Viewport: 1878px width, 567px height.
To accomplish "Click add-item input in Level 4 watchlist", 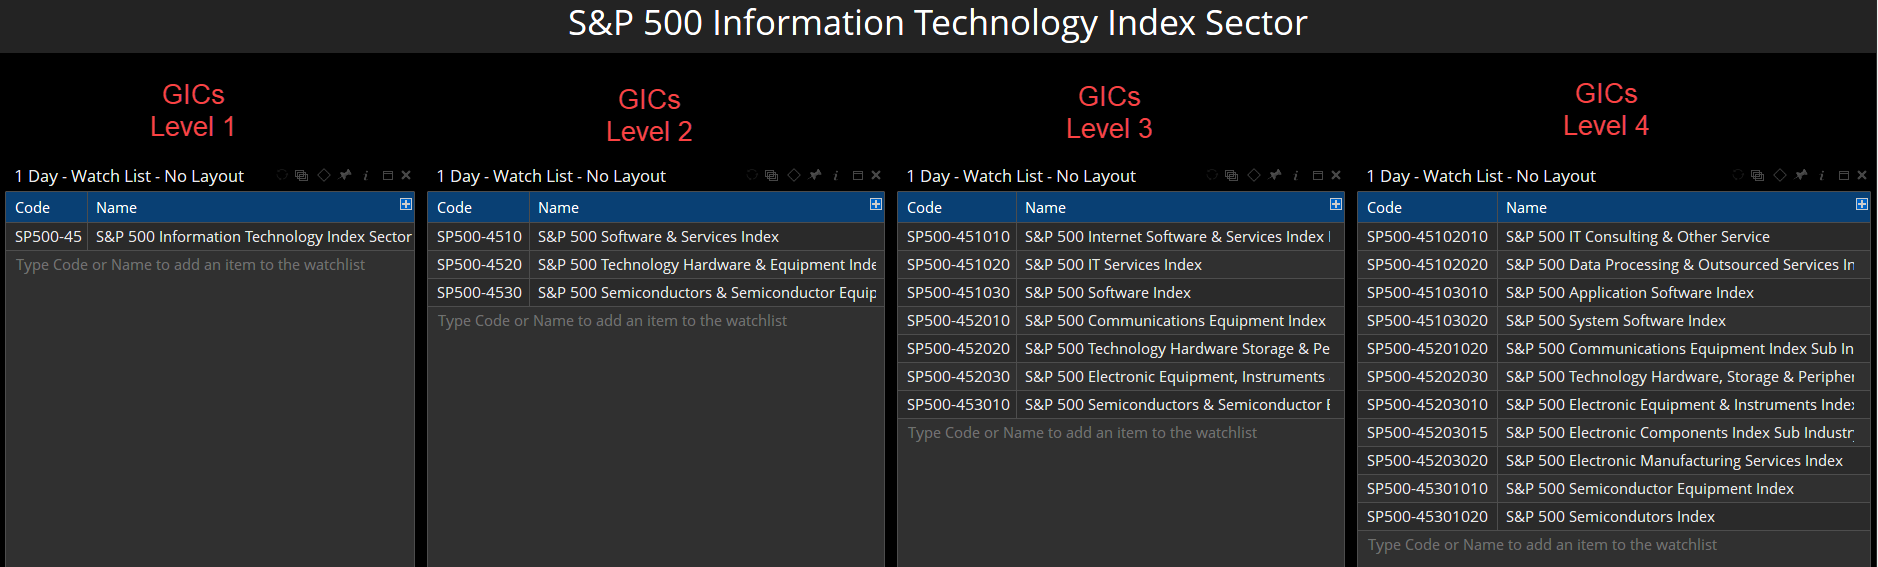I will pos(1614,545).
